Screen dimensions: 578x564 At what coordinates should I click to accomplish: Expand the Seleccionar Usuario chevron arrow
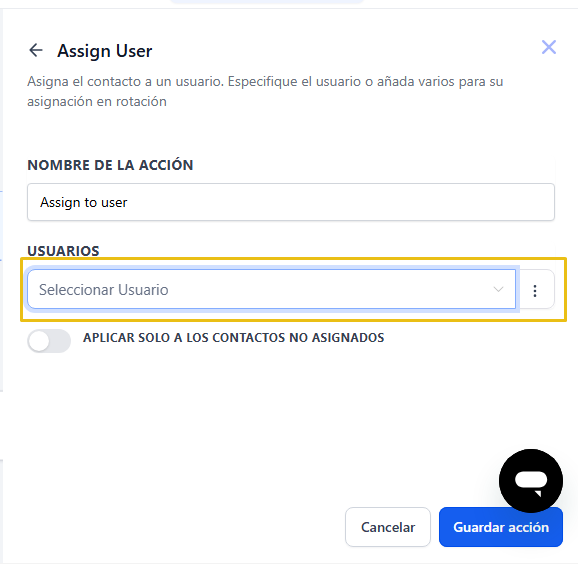(x=498, y=289)
